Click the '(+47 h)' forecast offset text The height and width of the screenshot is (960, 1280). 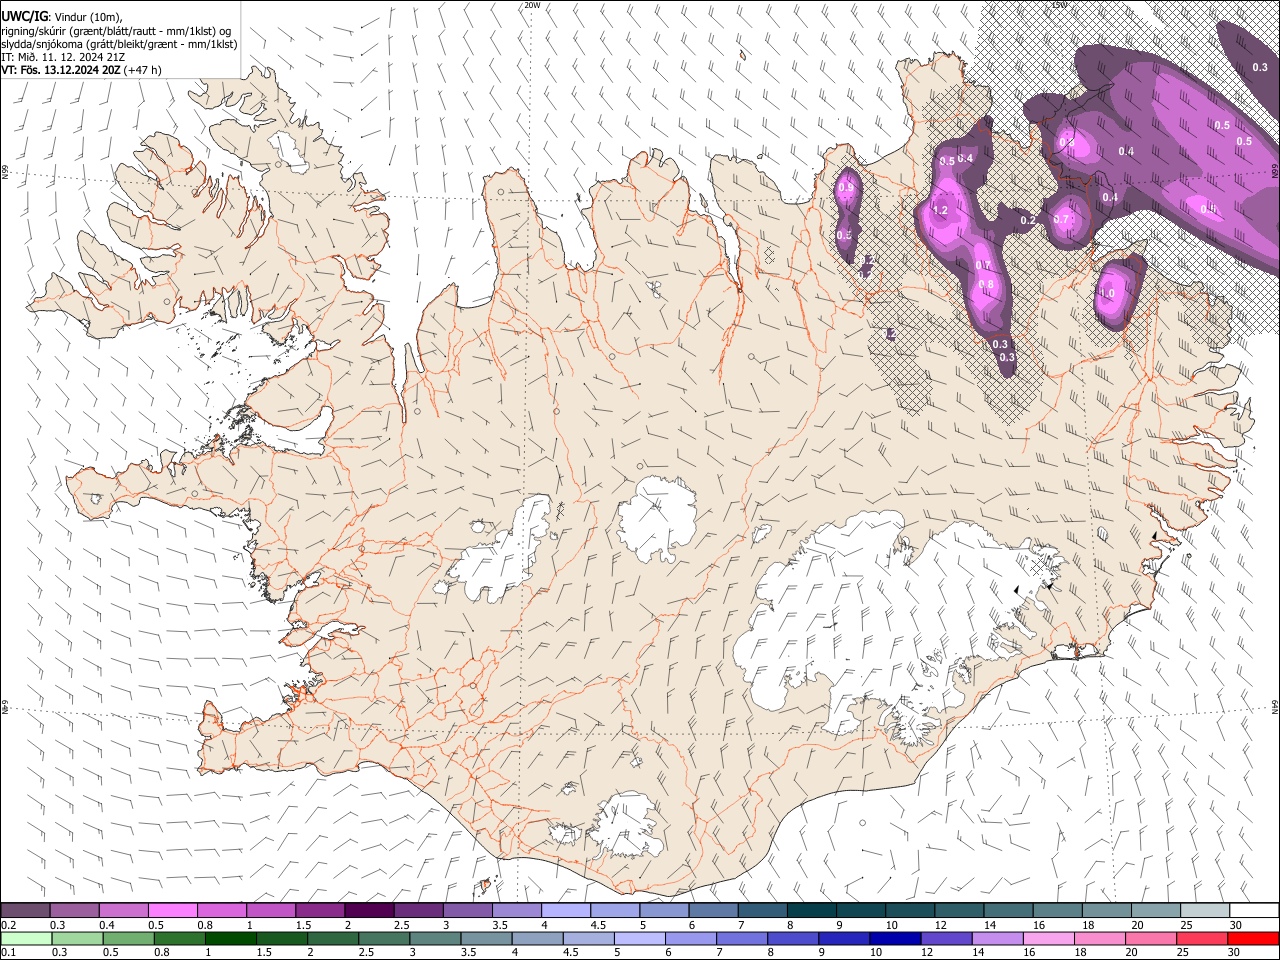143,70
